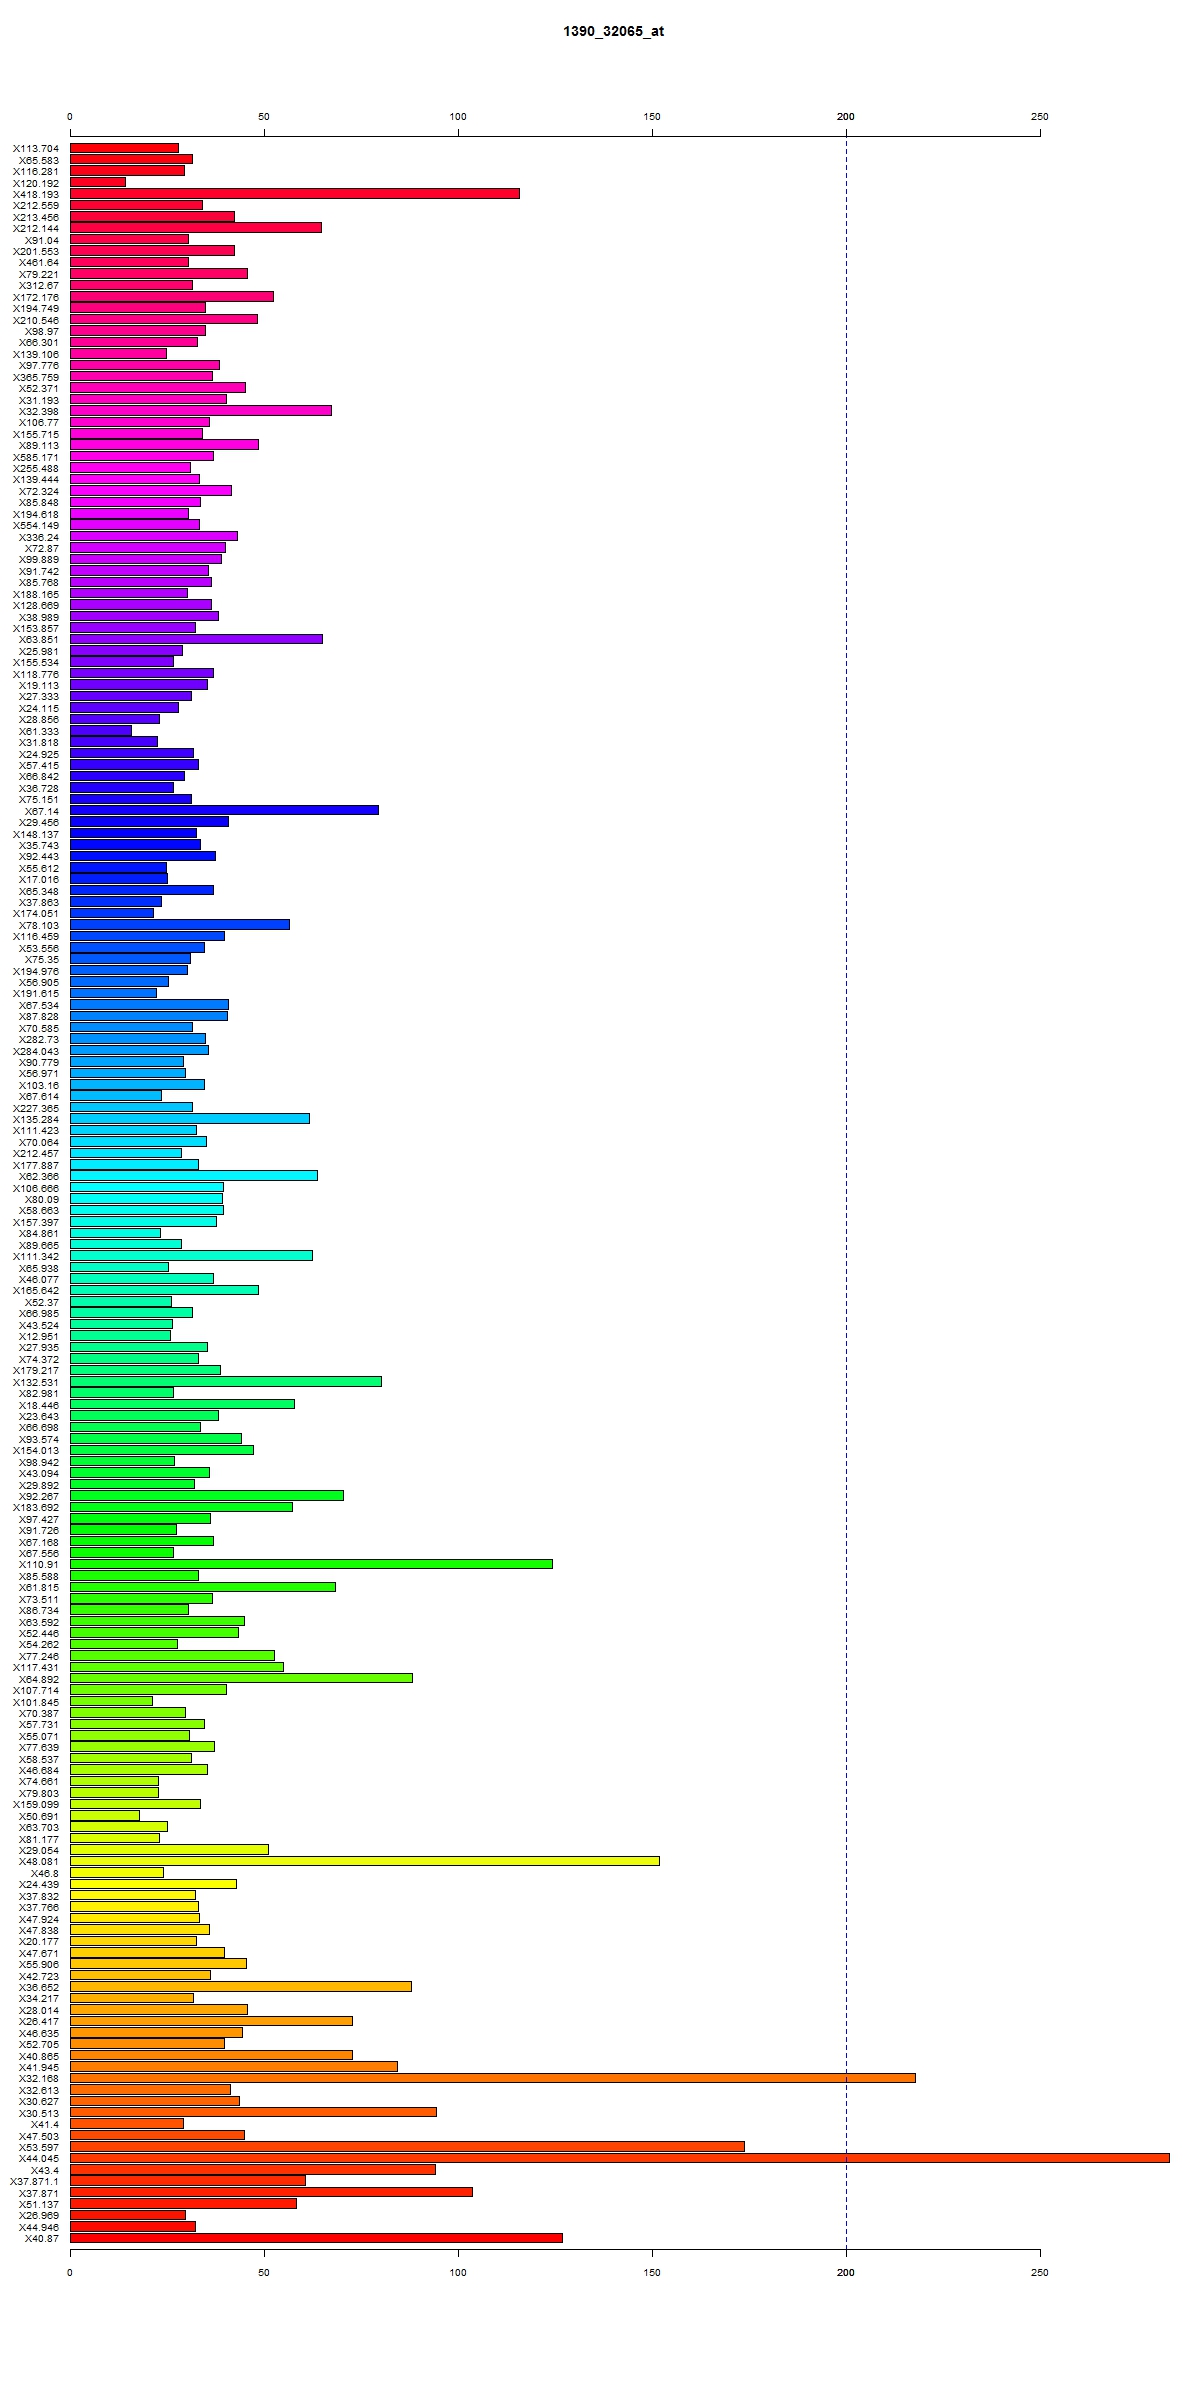Select the X20.177 label
Viewport: 1200px width, 2400px height.
(x=39, y=1942)
